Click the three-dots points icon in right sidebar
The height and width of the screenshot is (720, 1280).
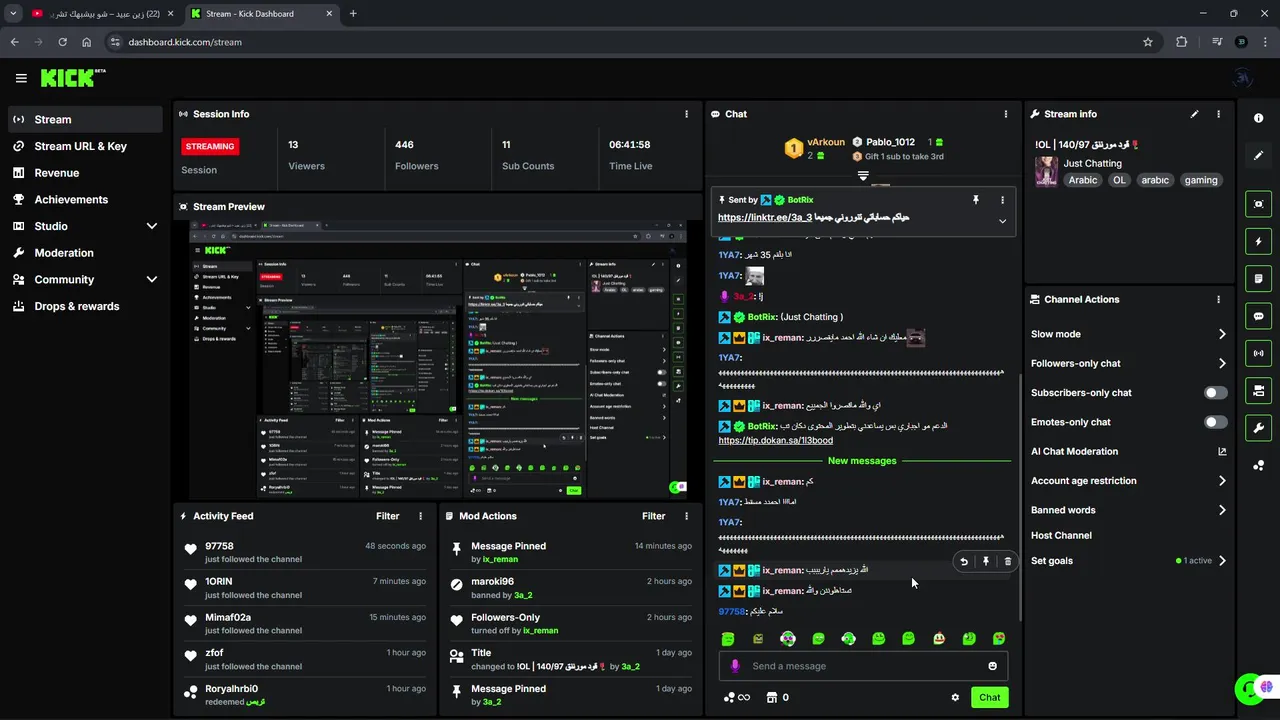click(1258, 465)
